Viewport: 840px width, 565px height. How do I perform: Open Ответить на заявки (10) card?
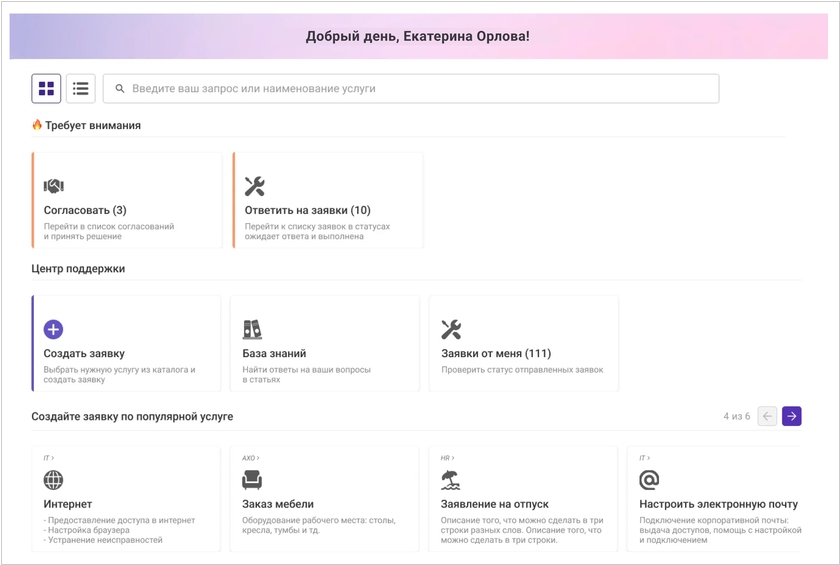coord(328,200)
